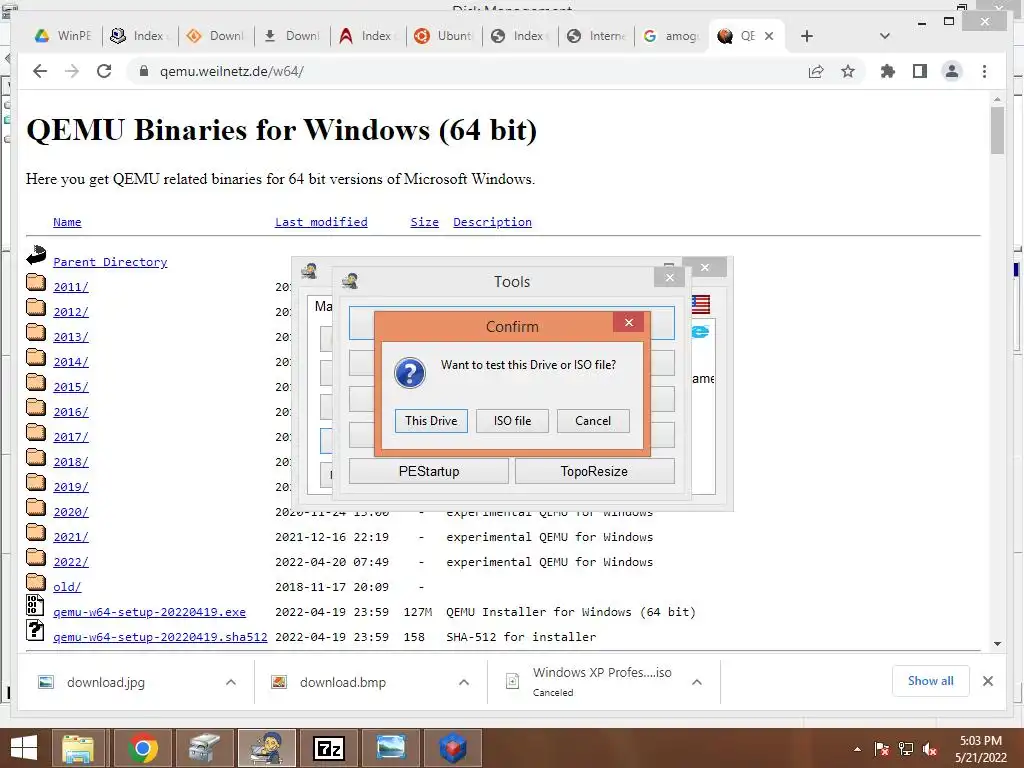Open a new Chrome tab
Image resolution: width=1024 pixels, height=768 pixels.
click(x=807, y=36)
